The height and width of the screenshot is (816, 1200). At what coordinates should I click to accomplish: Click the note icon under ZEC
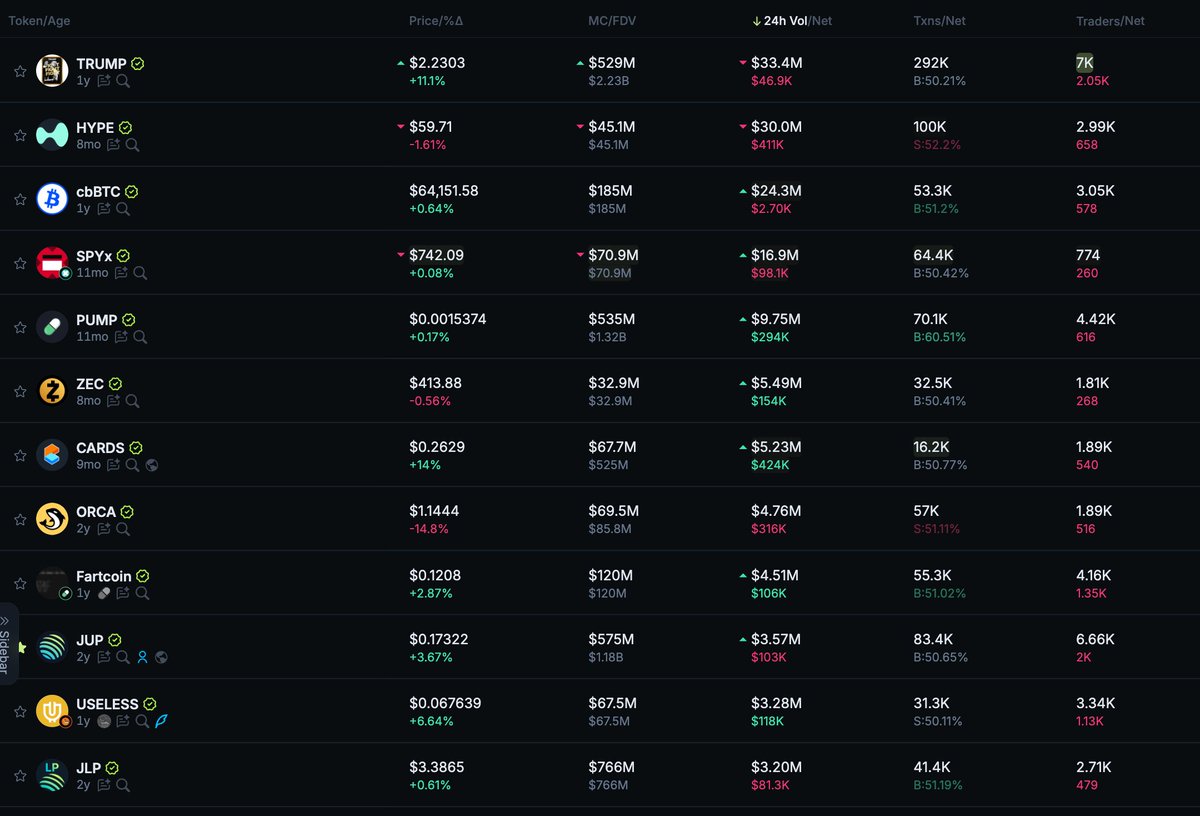tap(113, 401)
